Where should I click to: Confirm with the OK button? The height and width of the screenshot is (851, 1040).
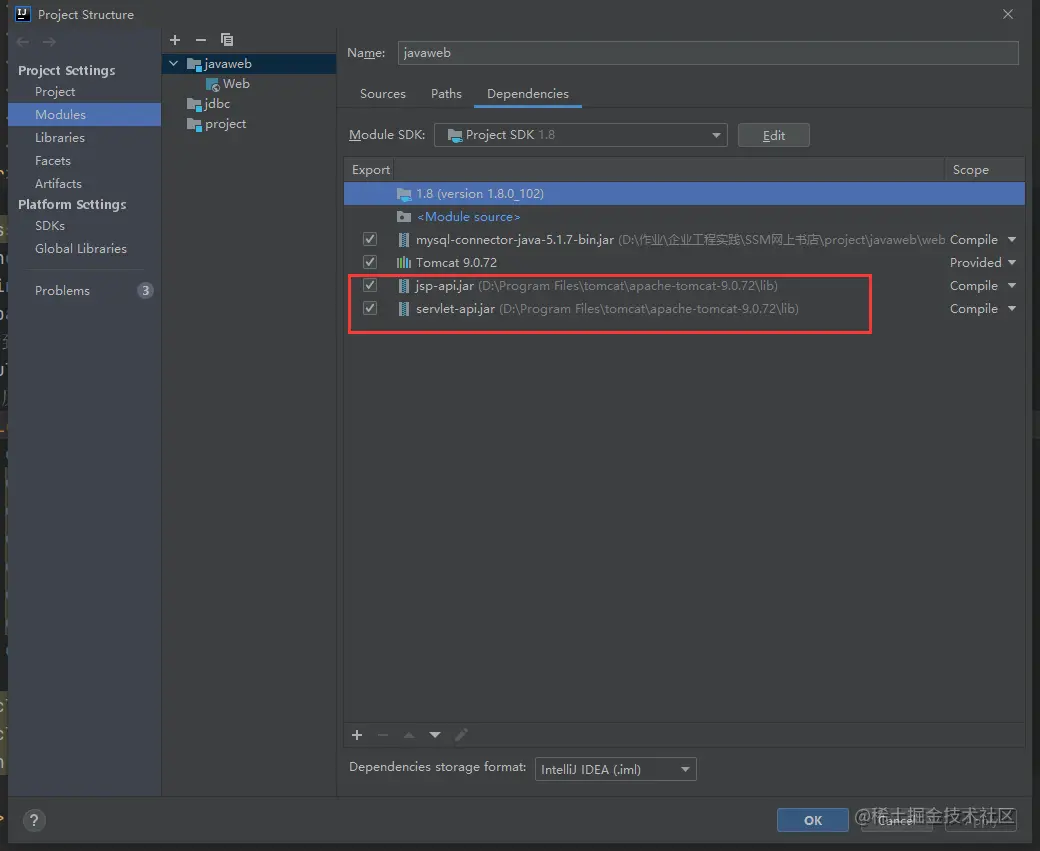tap(812, 820)
